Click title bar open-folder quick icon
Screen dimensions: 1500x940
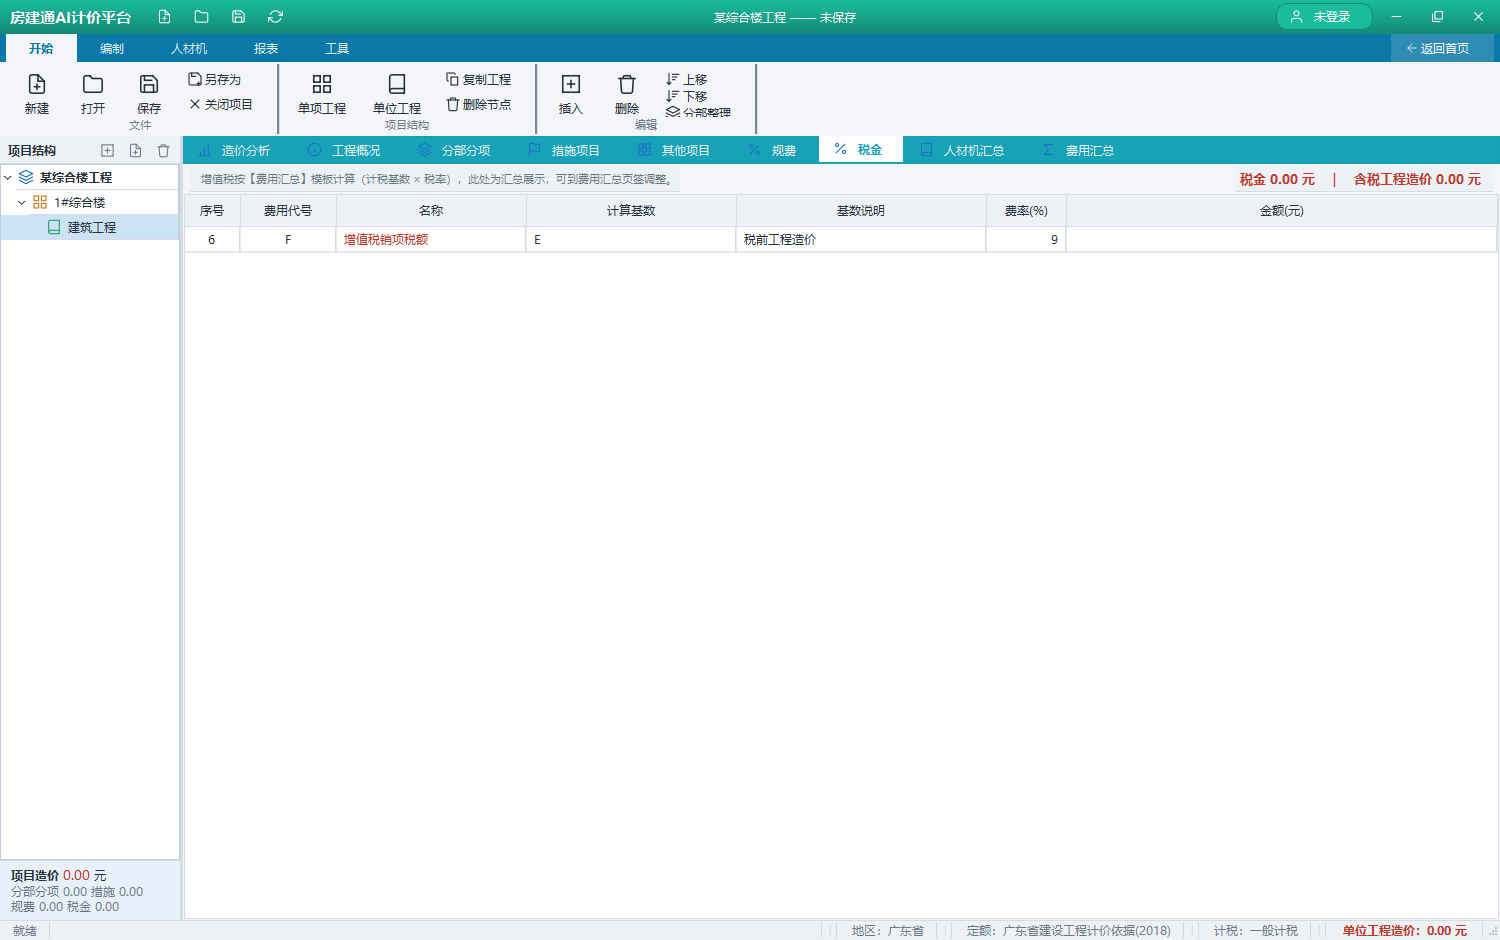(x=201, y=17)
